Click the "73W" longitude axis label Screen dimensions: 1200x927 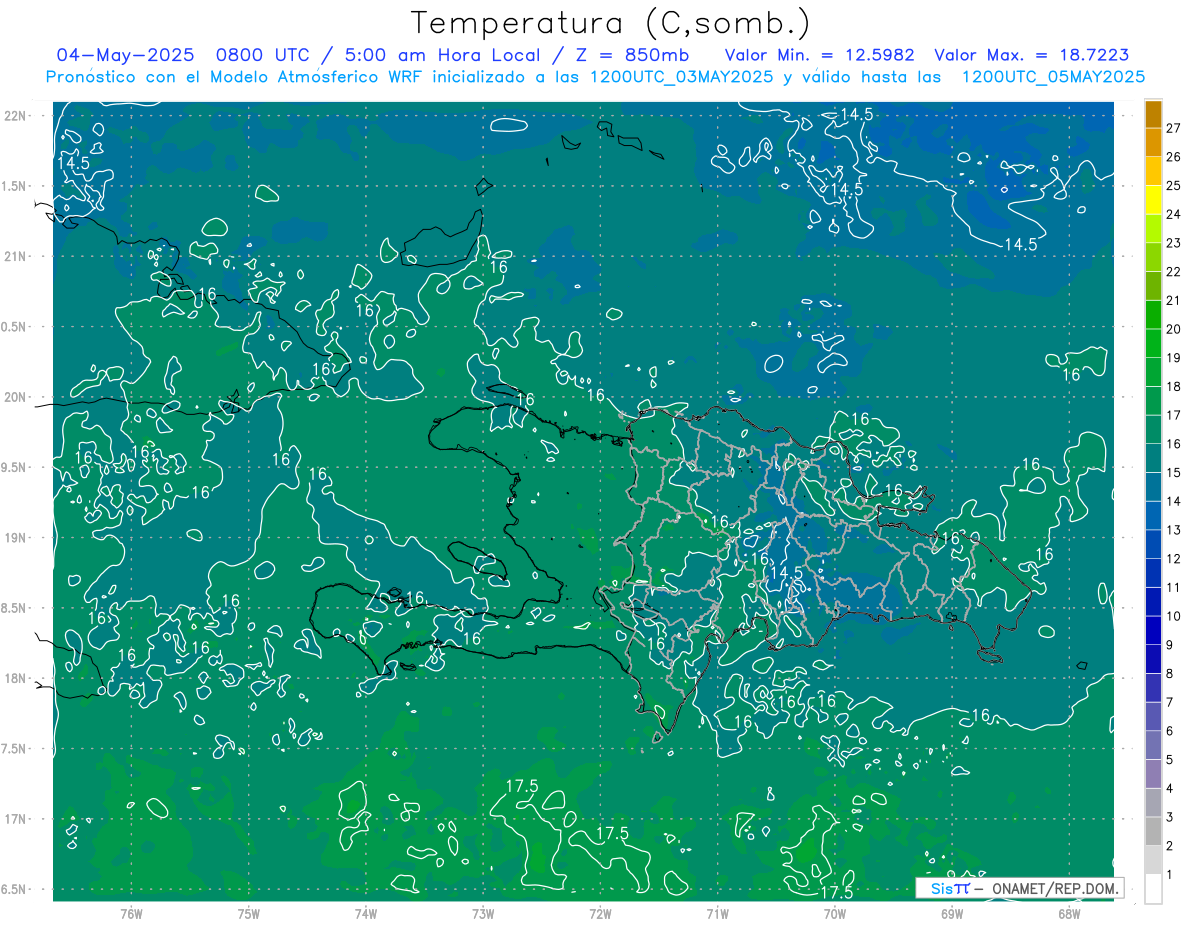[x=483, y=913]
